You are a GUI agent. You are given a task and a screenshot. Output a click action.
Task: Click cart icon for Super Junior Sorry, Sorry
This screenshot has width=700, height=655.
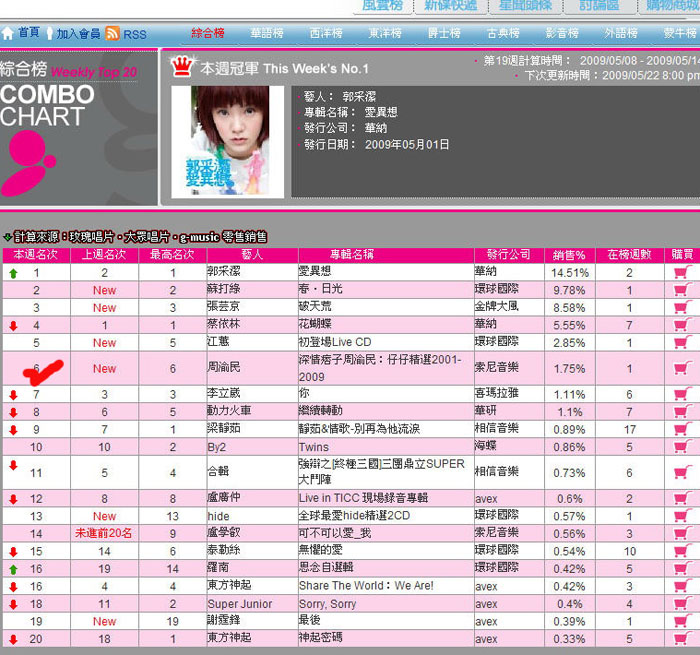click(682, 603)
